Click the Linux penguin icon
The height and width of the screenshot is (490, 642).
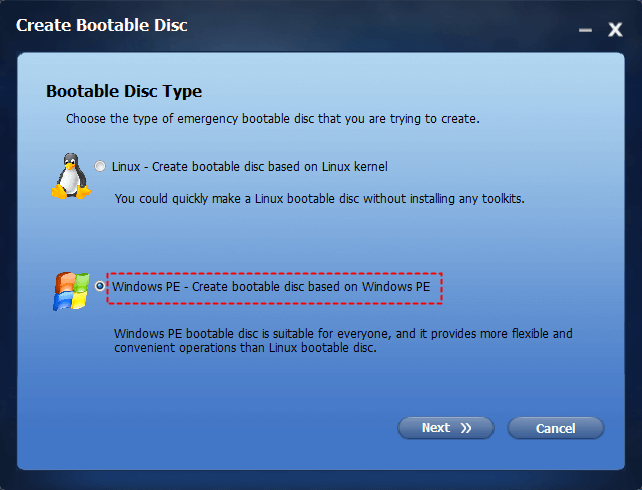tap(71, 176)
